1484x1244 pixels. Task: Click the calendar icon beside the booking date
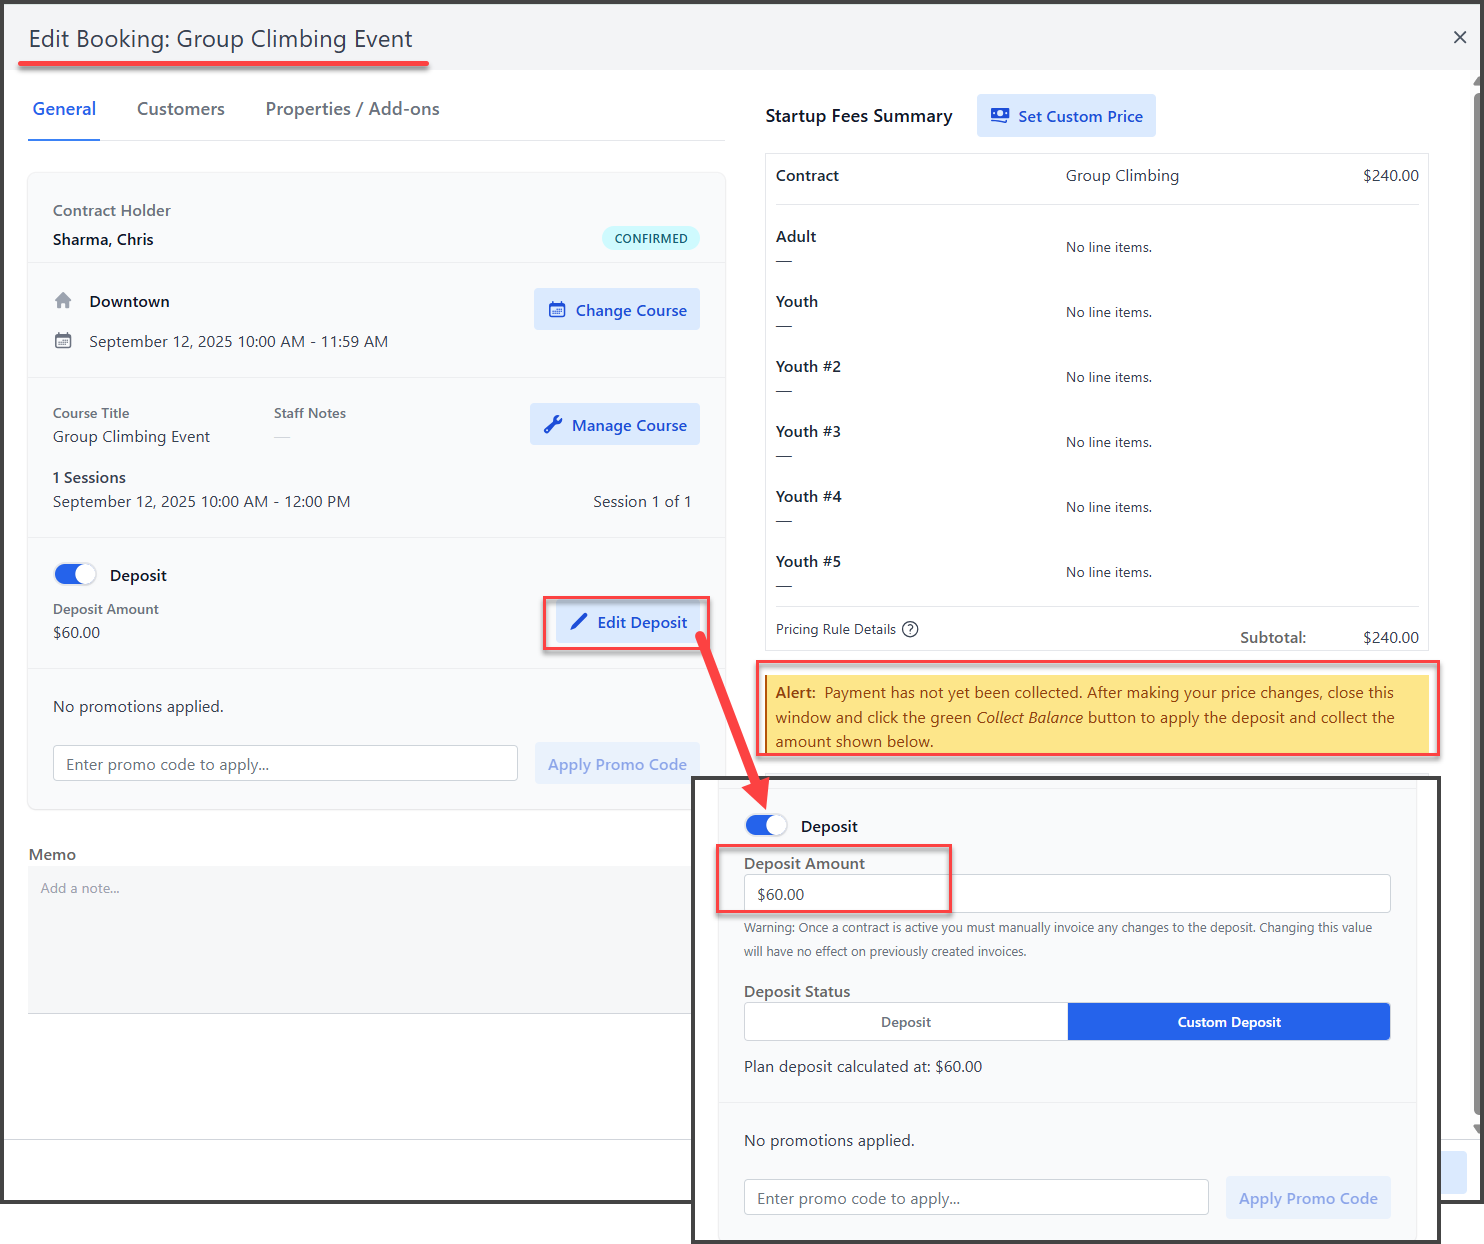click(63, 341)
